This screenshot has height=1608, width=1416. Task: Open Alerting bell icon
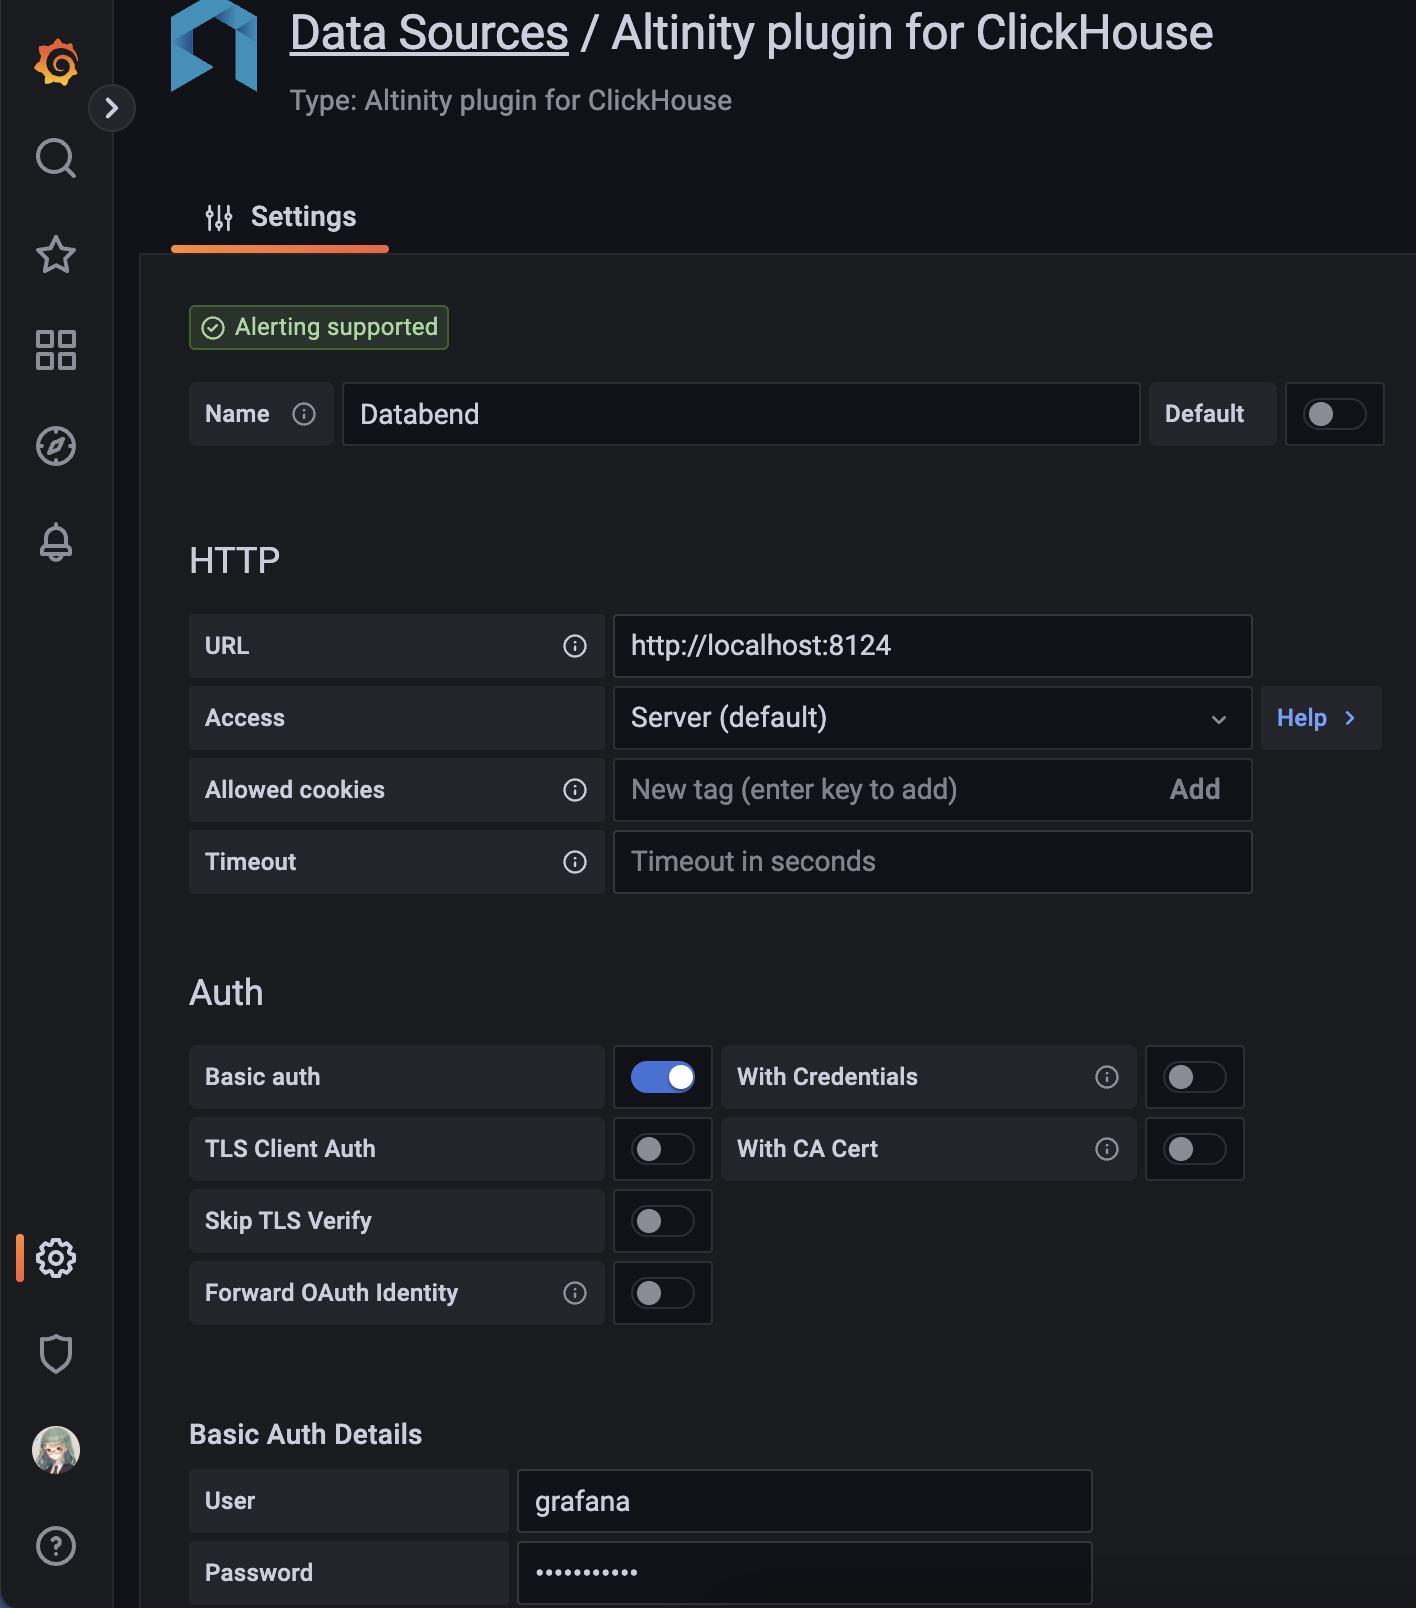pos(56,542)
